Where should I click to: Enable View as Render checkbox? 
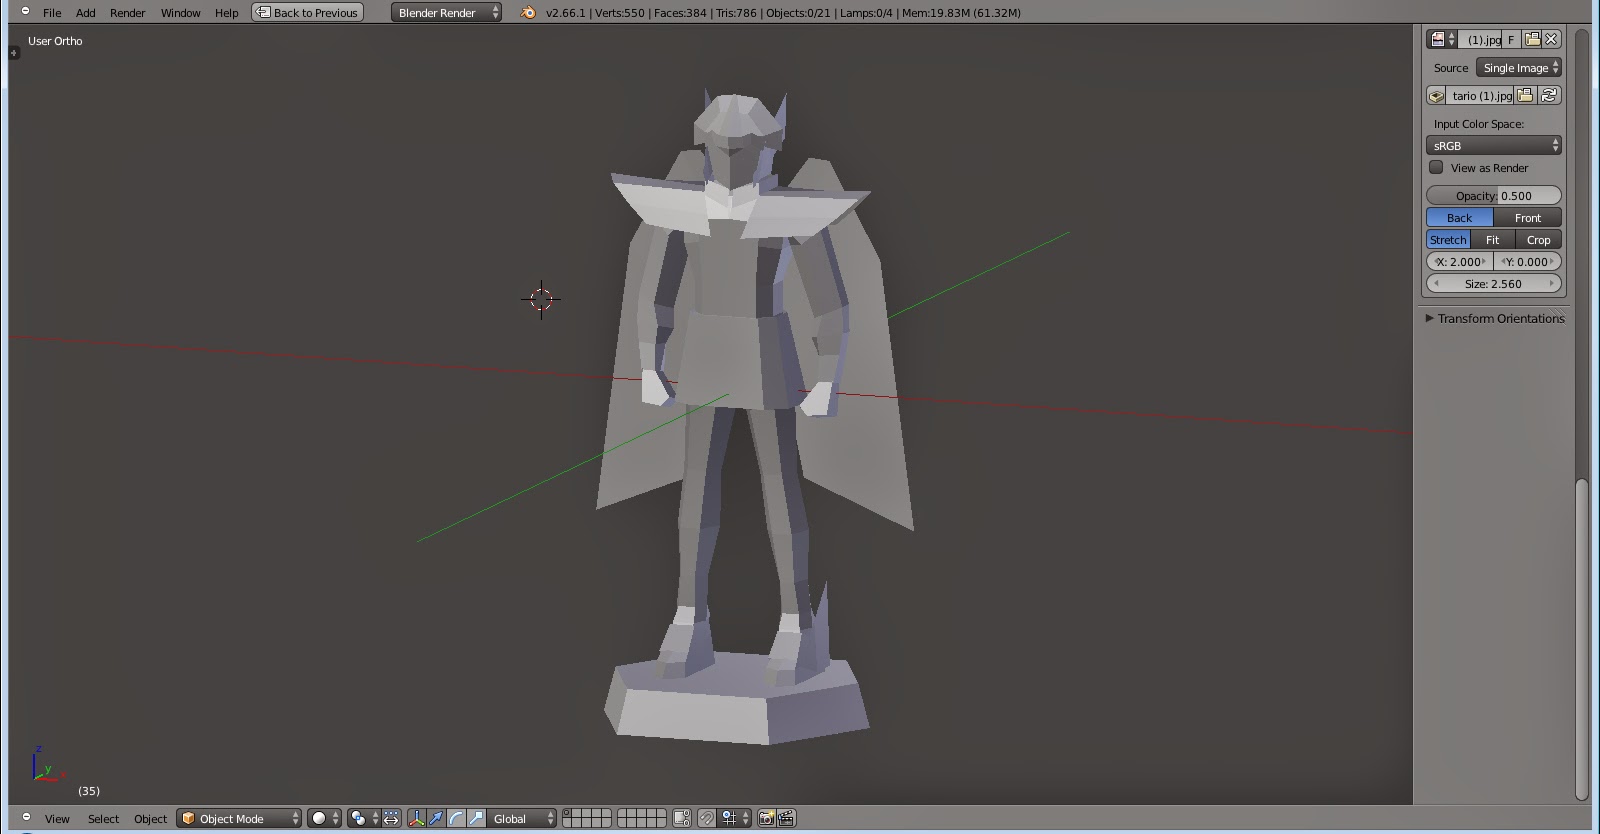pos(1436,167)
